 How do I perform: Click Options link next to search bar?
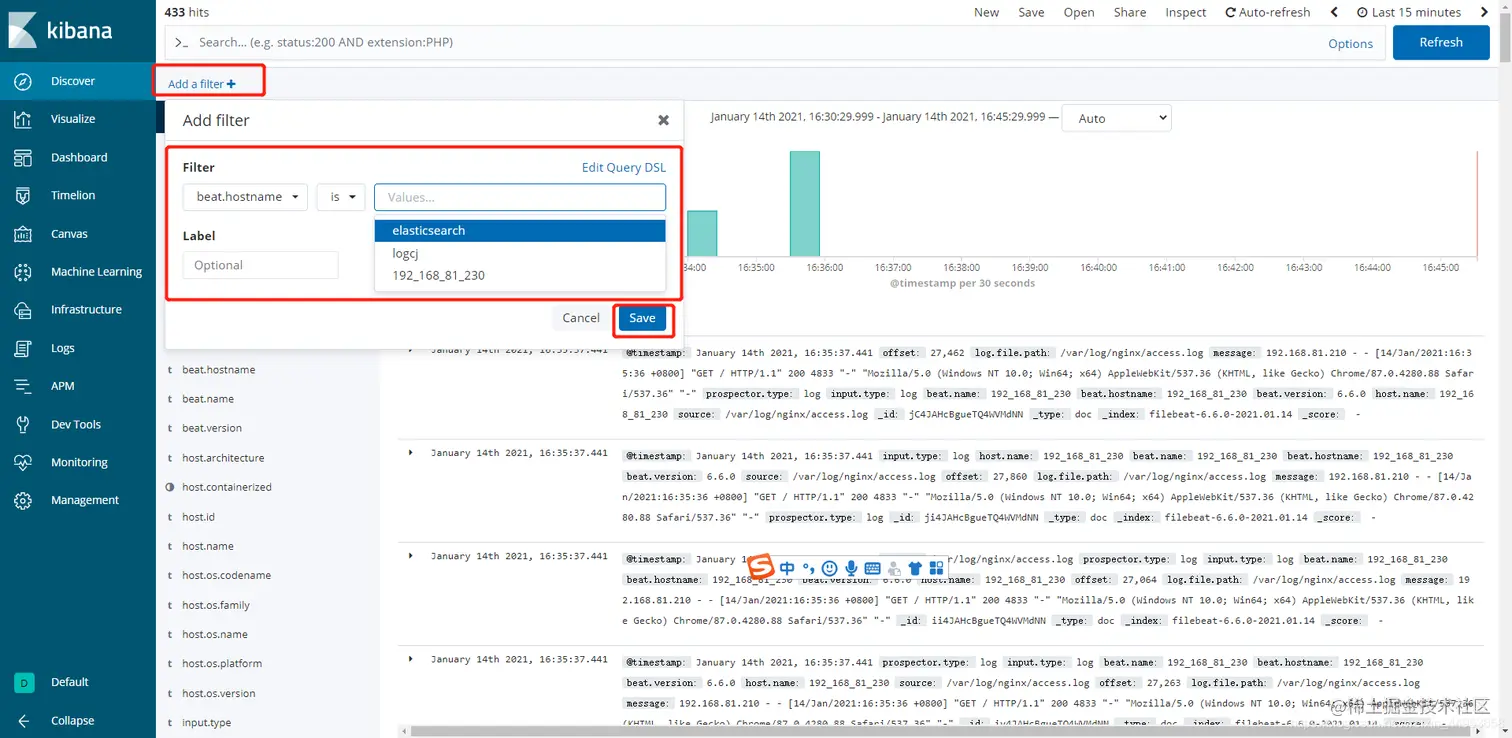point(1350,43)
